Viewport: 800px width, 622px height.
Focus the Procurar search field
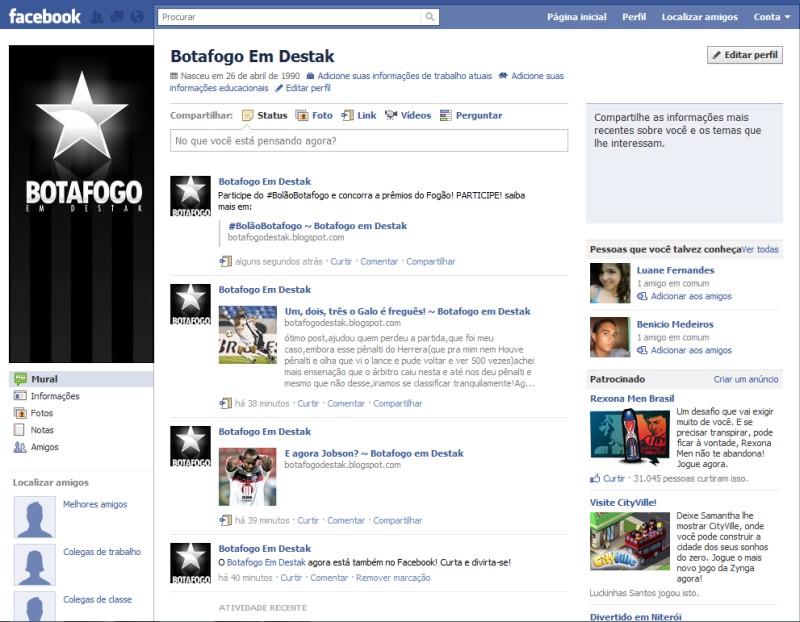pos(291,17)
